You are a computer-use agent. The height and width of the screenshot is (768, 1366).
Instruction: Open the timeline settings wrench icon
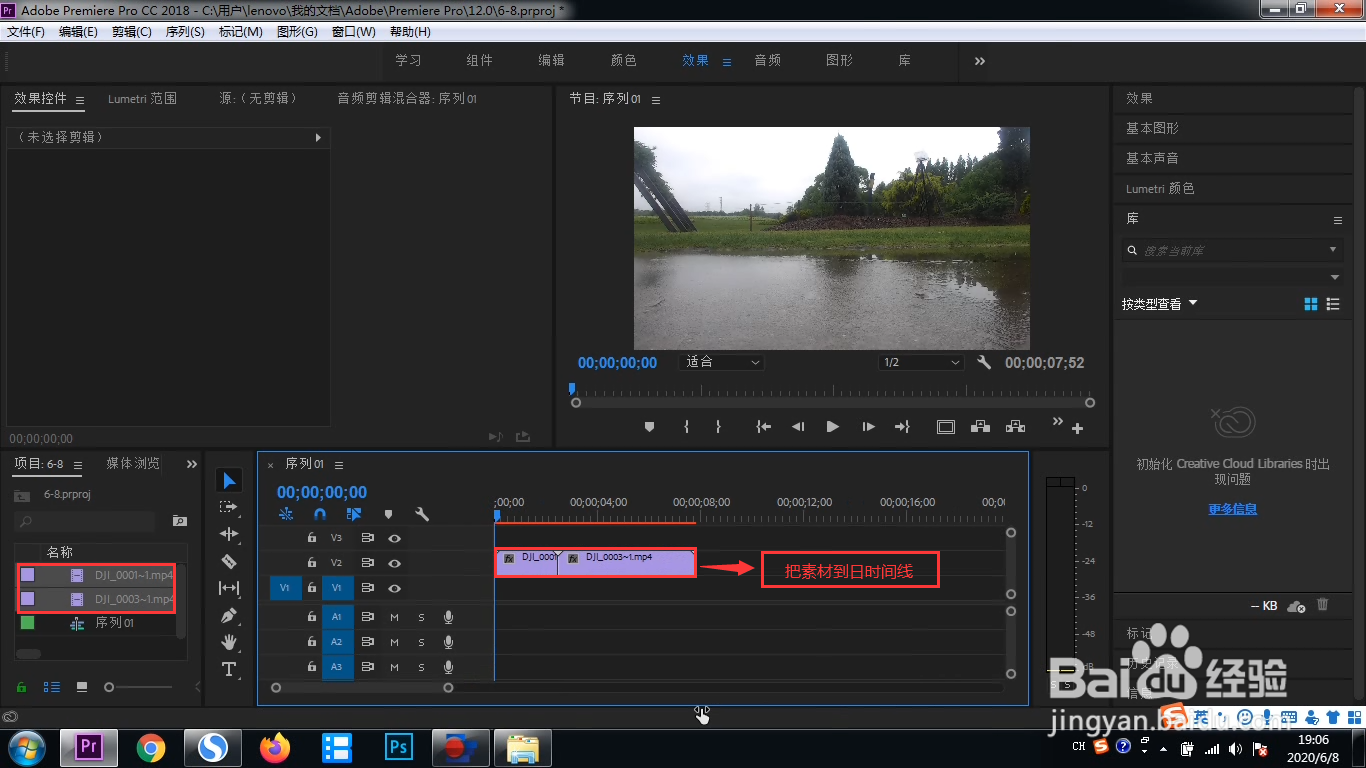(423, 513)
